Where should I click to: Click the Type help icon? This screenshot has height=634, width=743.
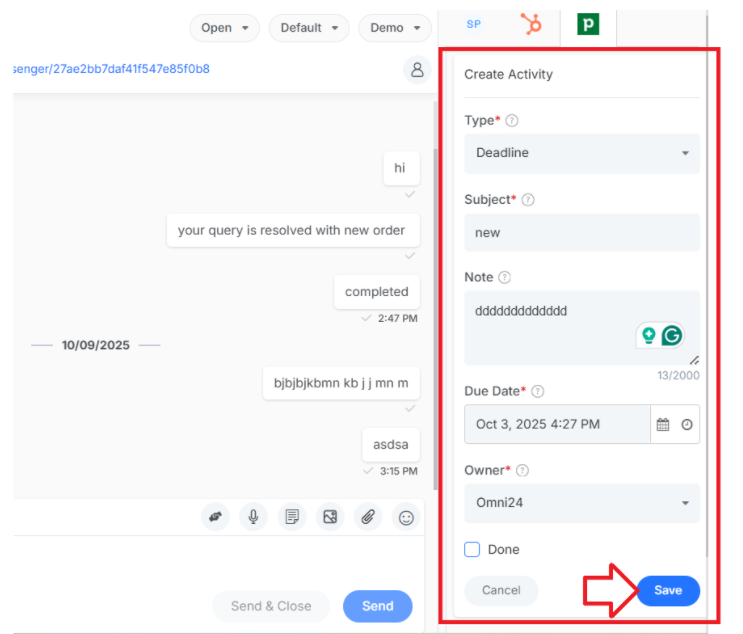coord(512,120)
